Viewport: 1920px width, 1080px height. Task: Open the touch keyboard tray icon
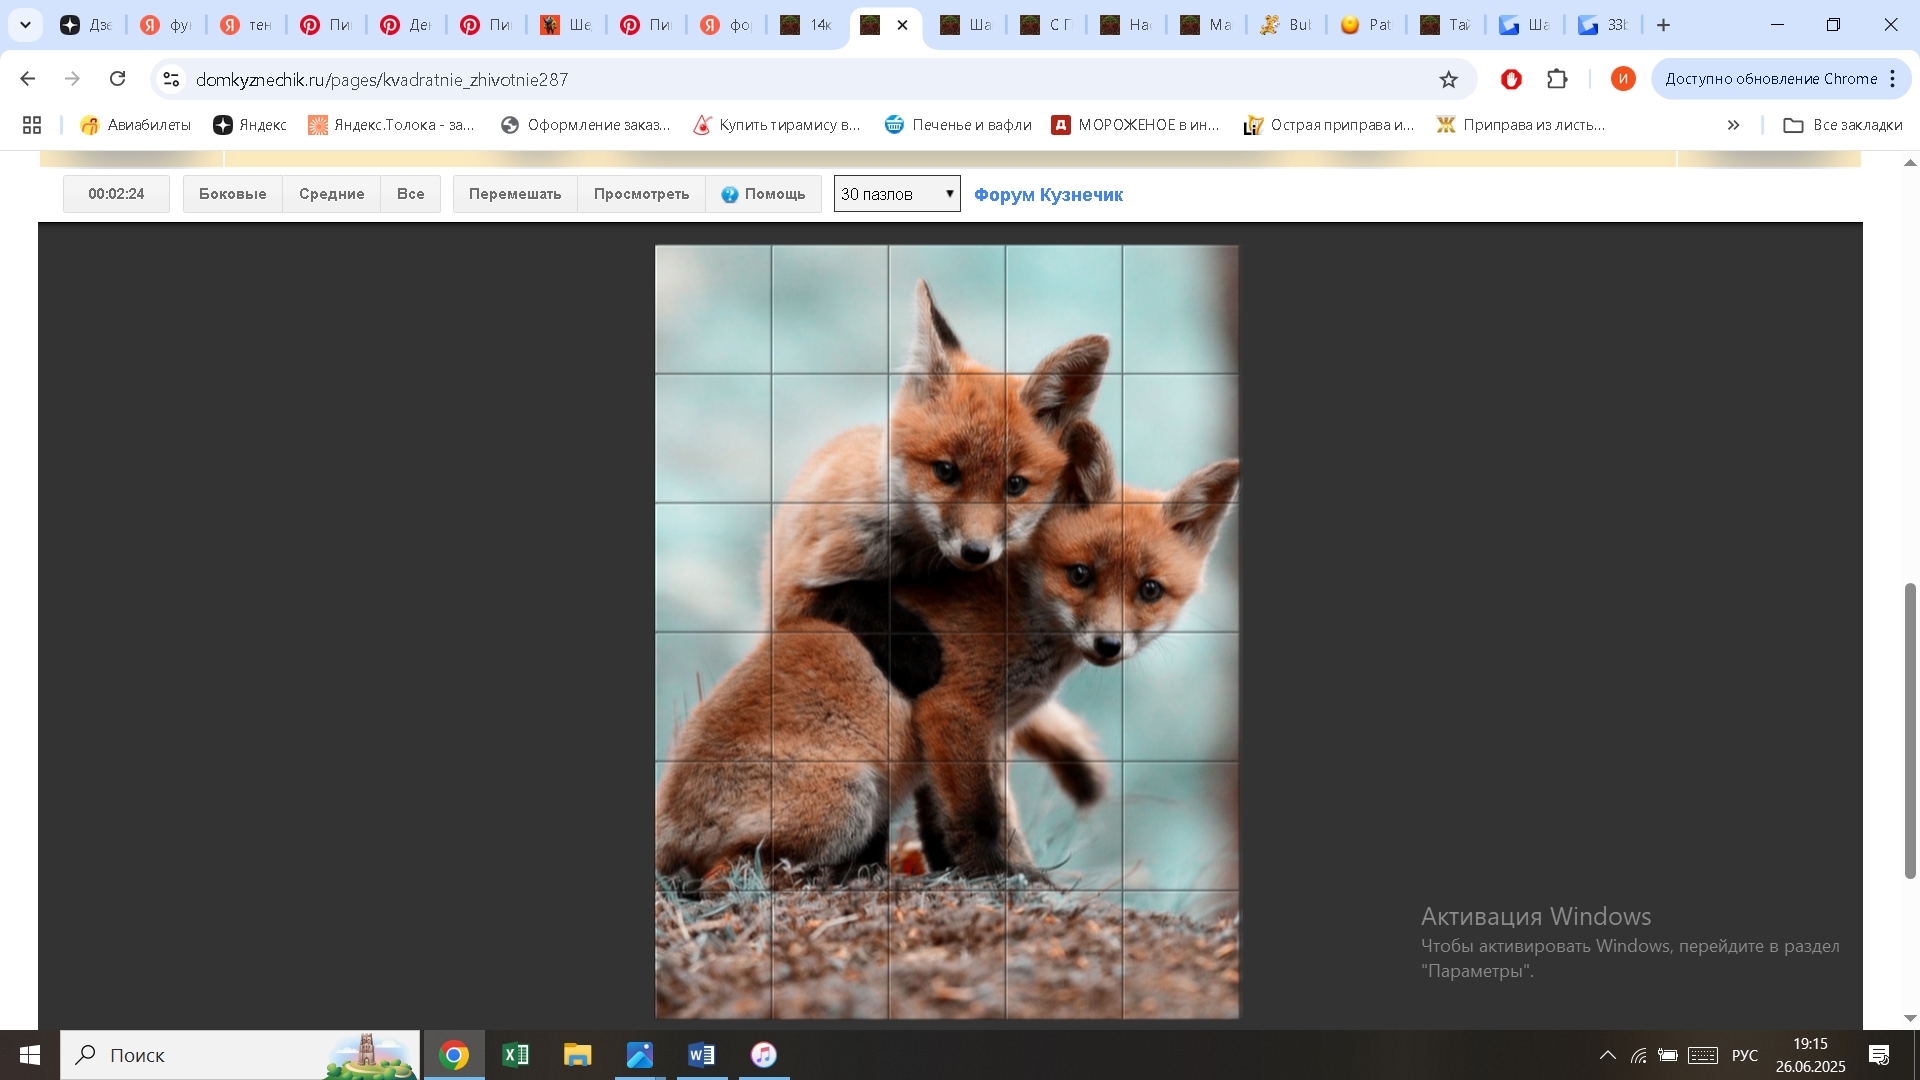pyautogui.click(x=1703, y=1055)
